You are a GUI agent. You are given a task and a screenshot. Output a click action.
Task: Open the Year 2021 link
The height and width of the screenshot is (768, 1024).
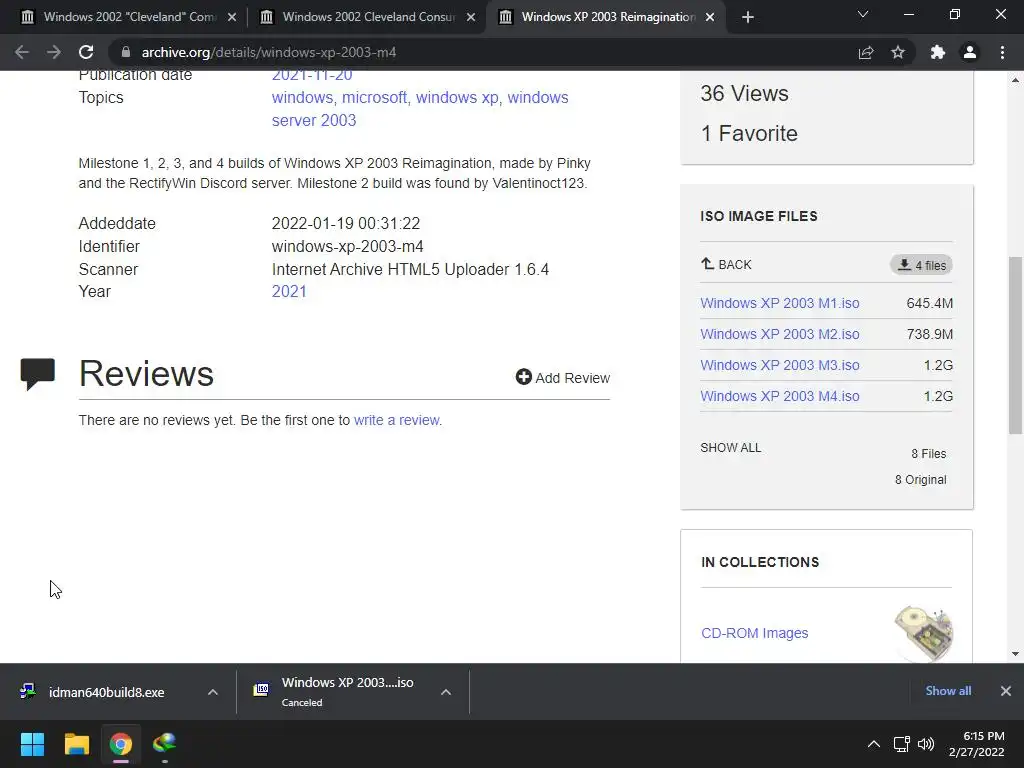pyautogui.click(x=289, y=291)
